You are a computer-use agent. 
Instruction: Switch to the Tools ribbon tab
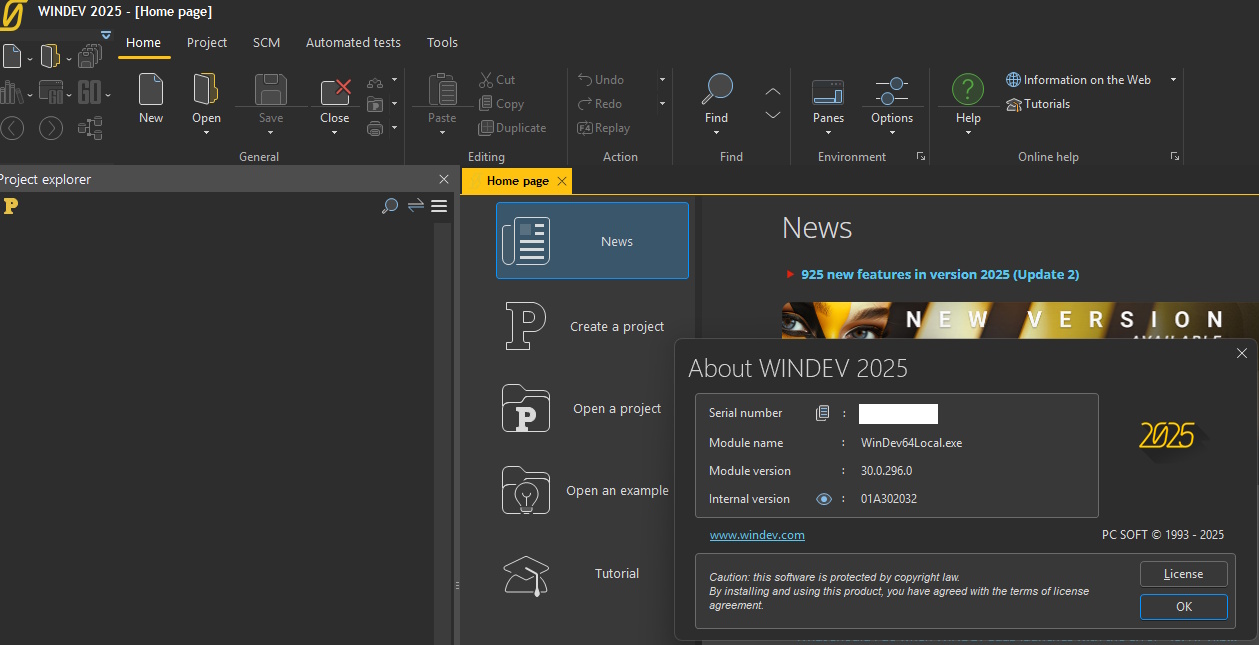[442, 43]
